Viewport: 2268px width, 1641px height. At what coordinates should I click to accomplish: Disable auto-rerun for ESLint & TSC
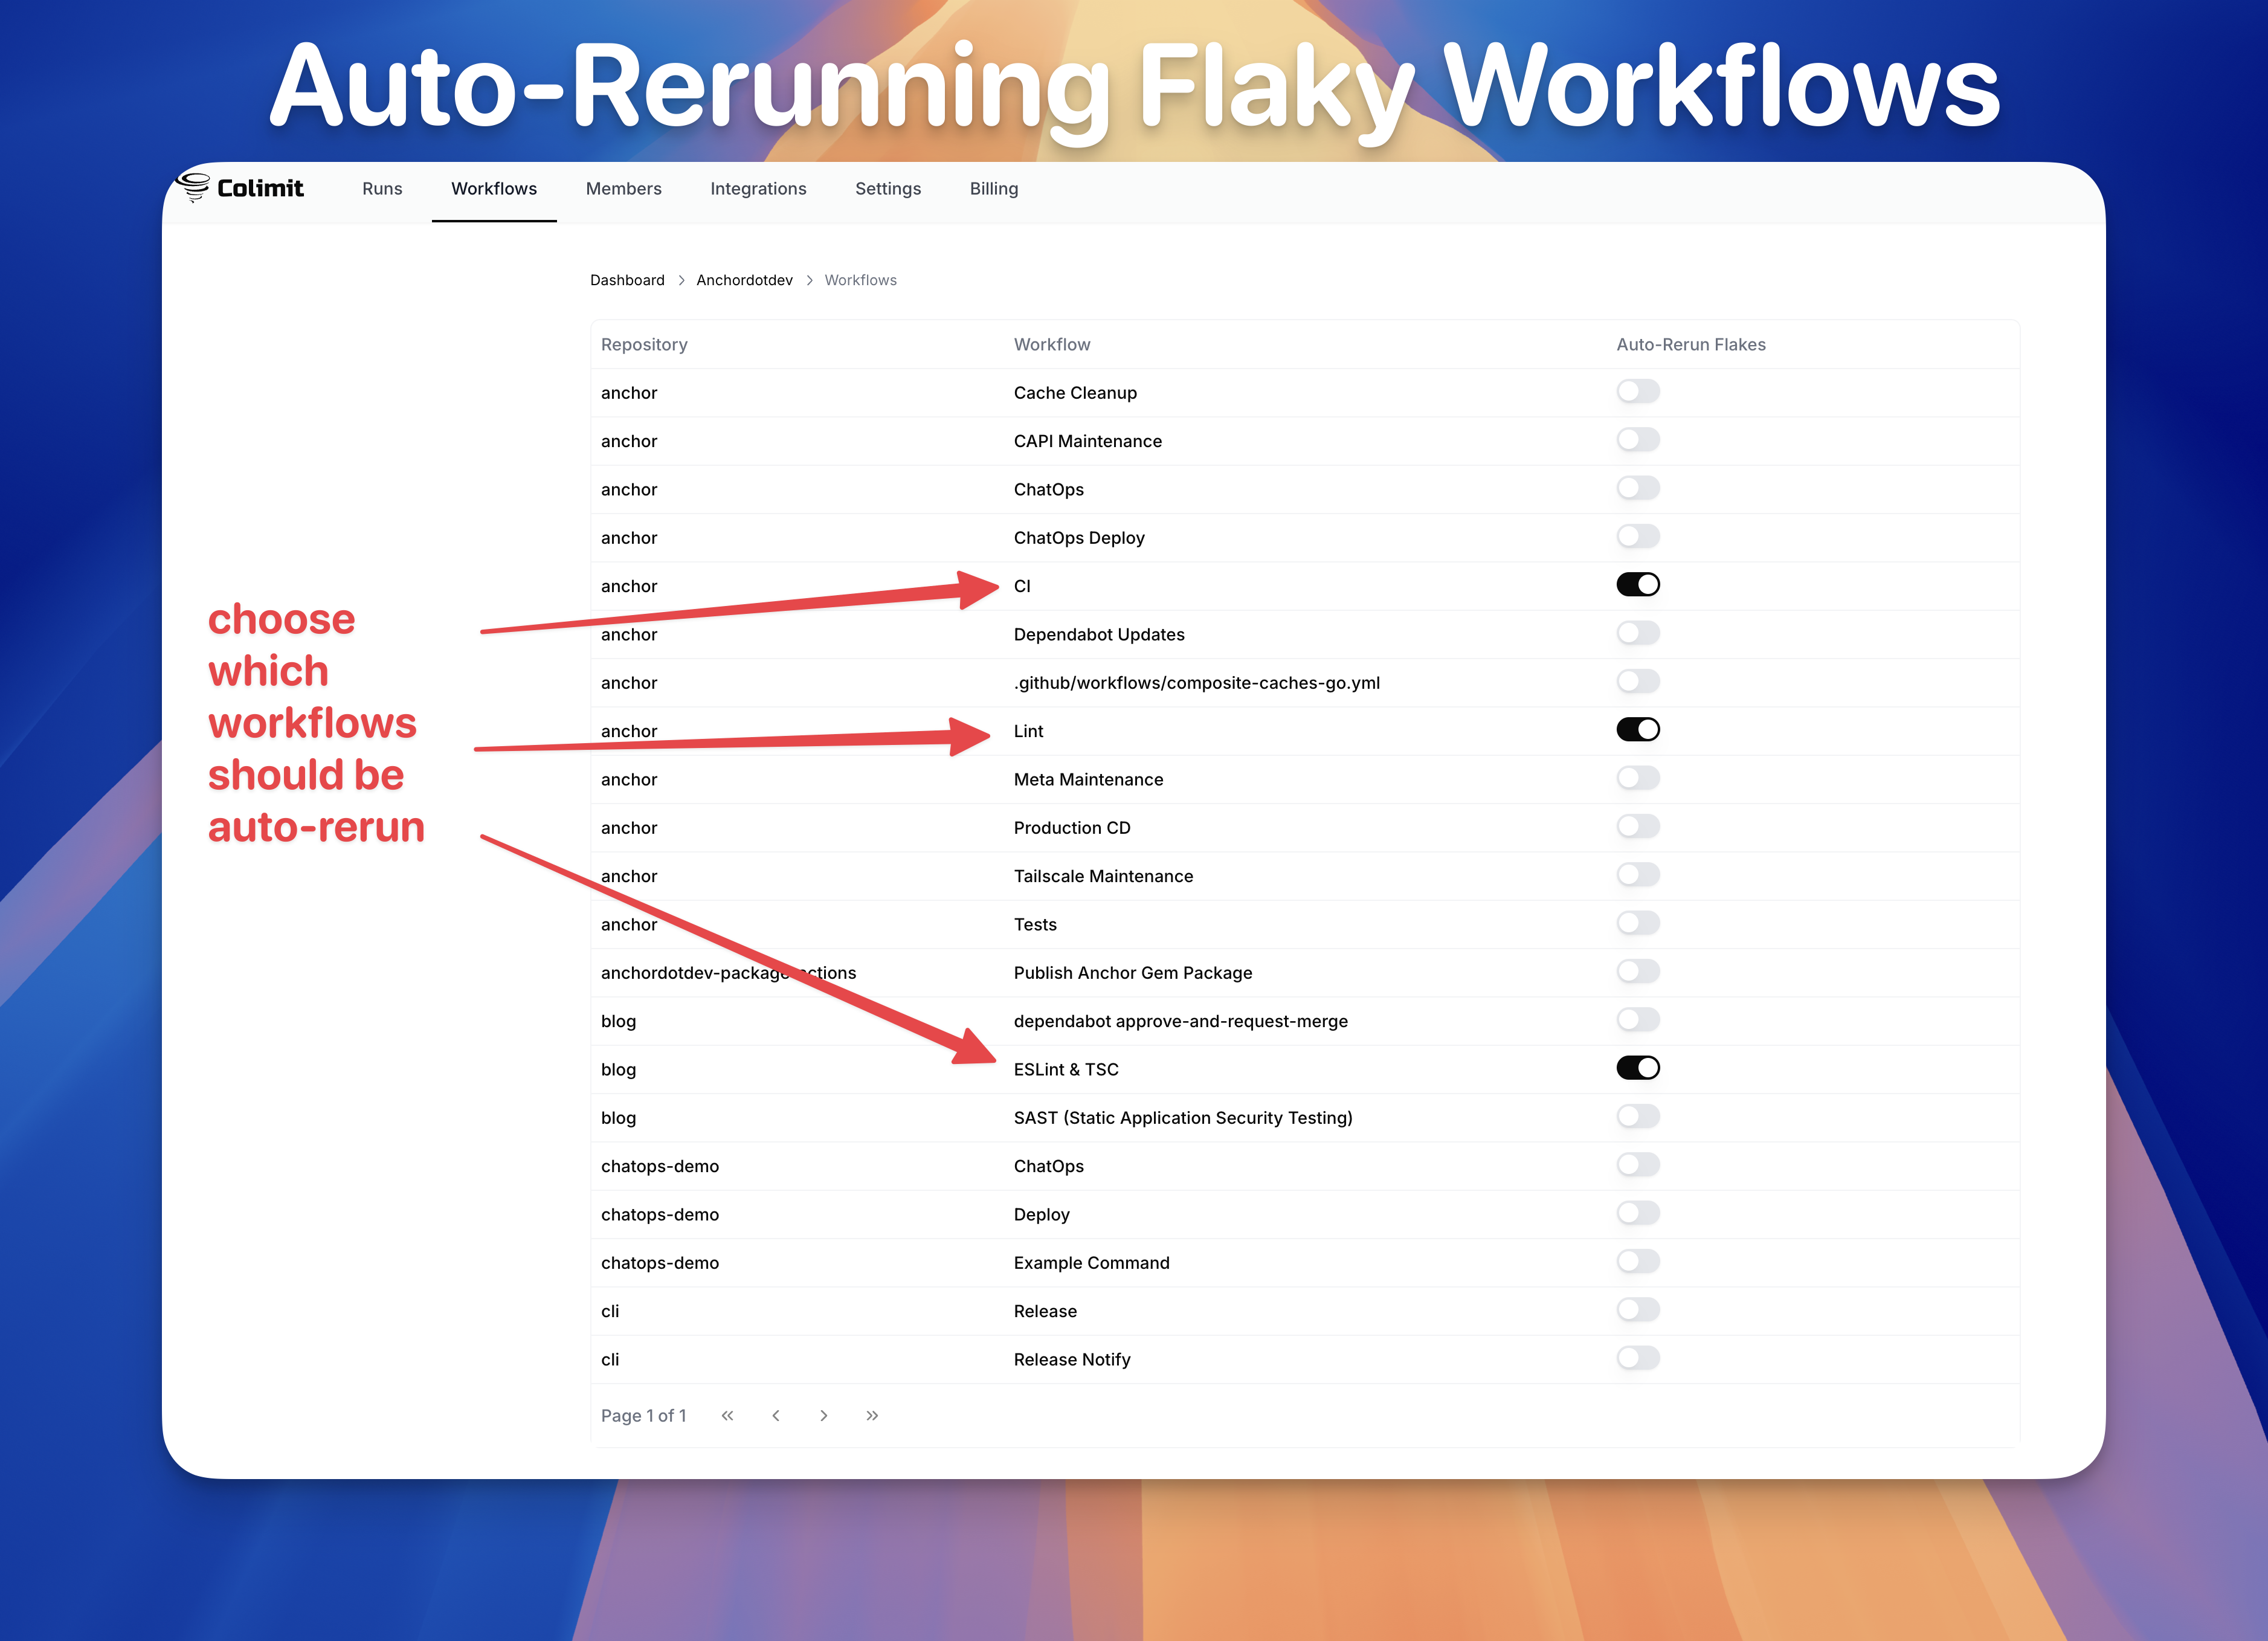[x=1638, y=1068]
